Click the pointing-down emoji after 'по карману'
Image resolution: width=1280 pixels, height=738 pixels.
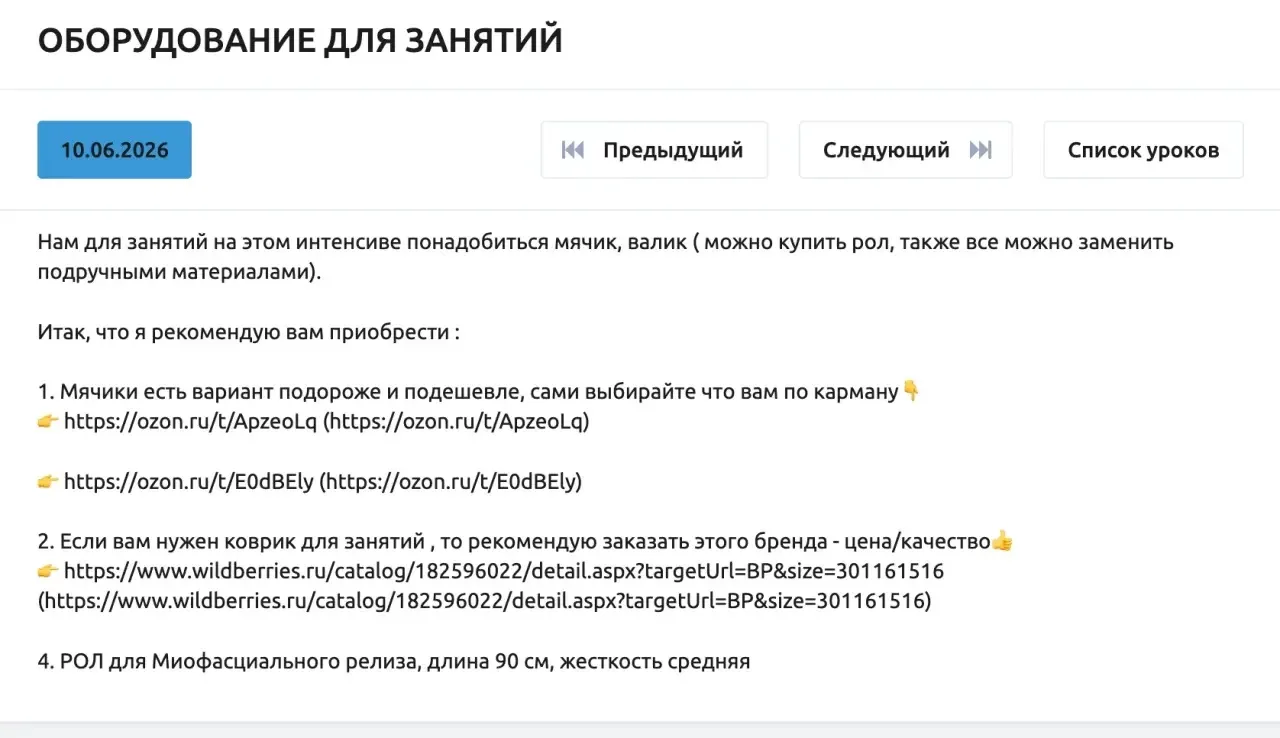[x=911, y=391]
